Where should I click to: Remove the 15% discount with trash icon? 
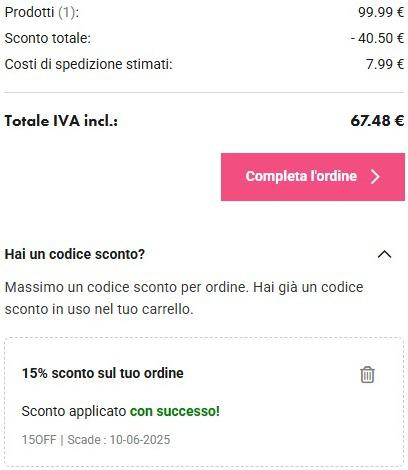tap(367, 374)
